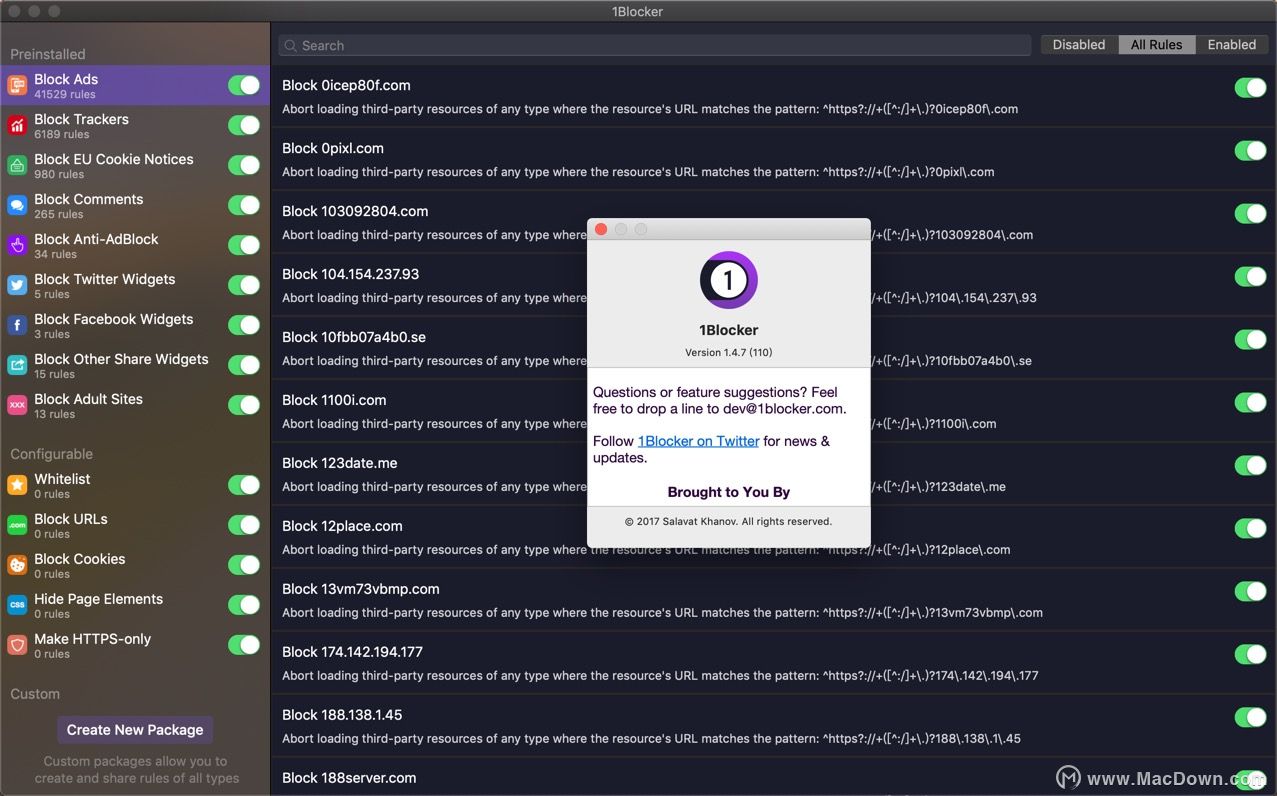Image resolution: width=1277 pixels, height=796 pixels.
Task: Select the Block Twitter Widgets package
Action: [135, 285]
